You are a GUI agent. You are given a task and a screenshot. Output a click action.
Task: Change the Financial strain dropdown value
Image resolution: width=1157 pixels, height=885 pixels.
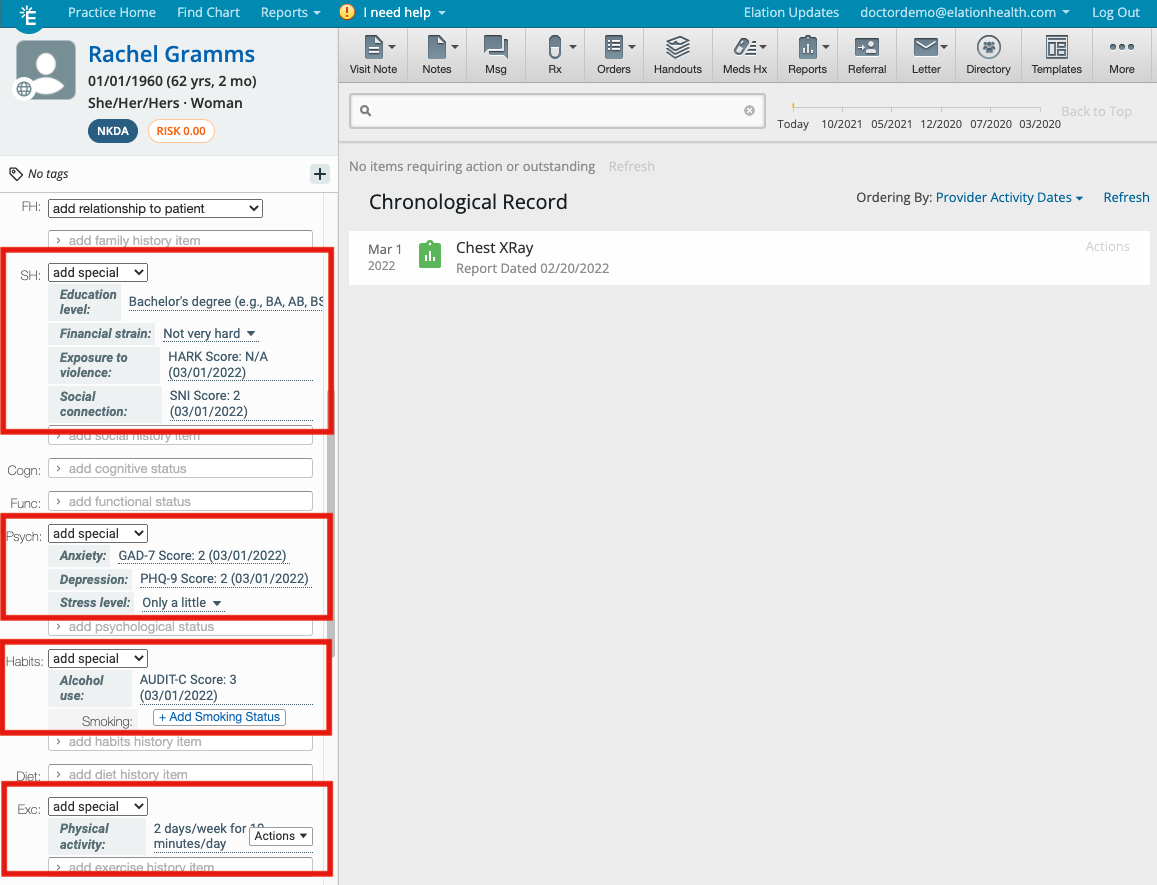209,333
